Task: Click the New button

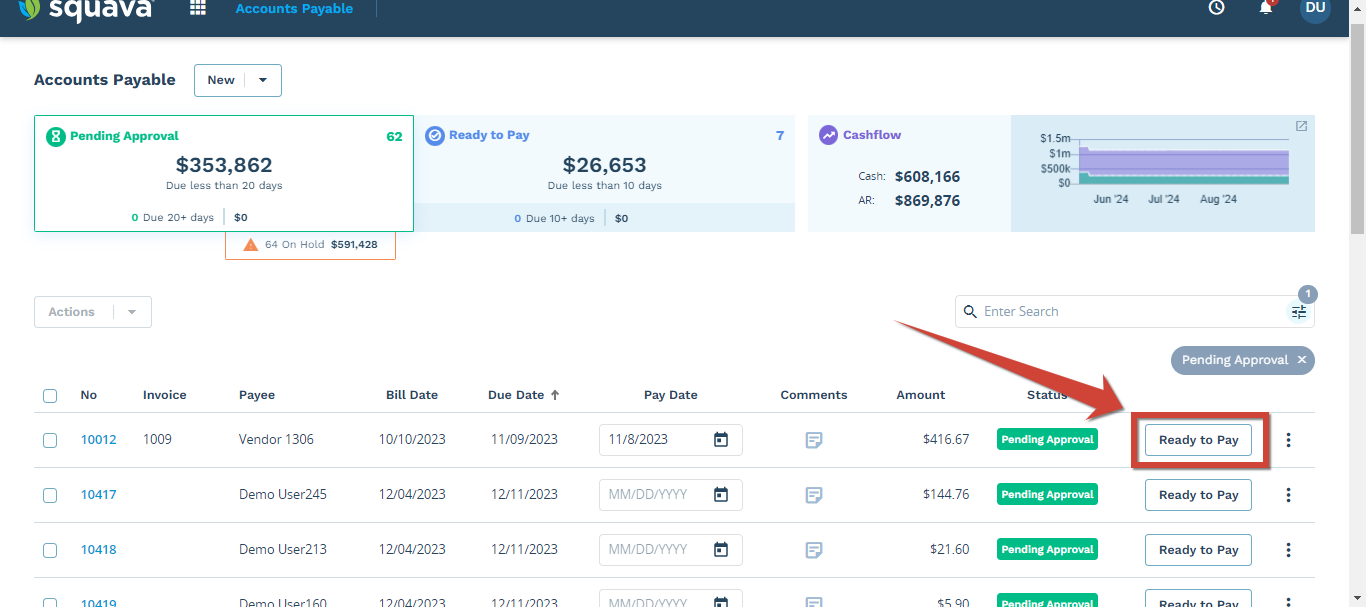Action: pyautogui.click(x=222, y=80)
